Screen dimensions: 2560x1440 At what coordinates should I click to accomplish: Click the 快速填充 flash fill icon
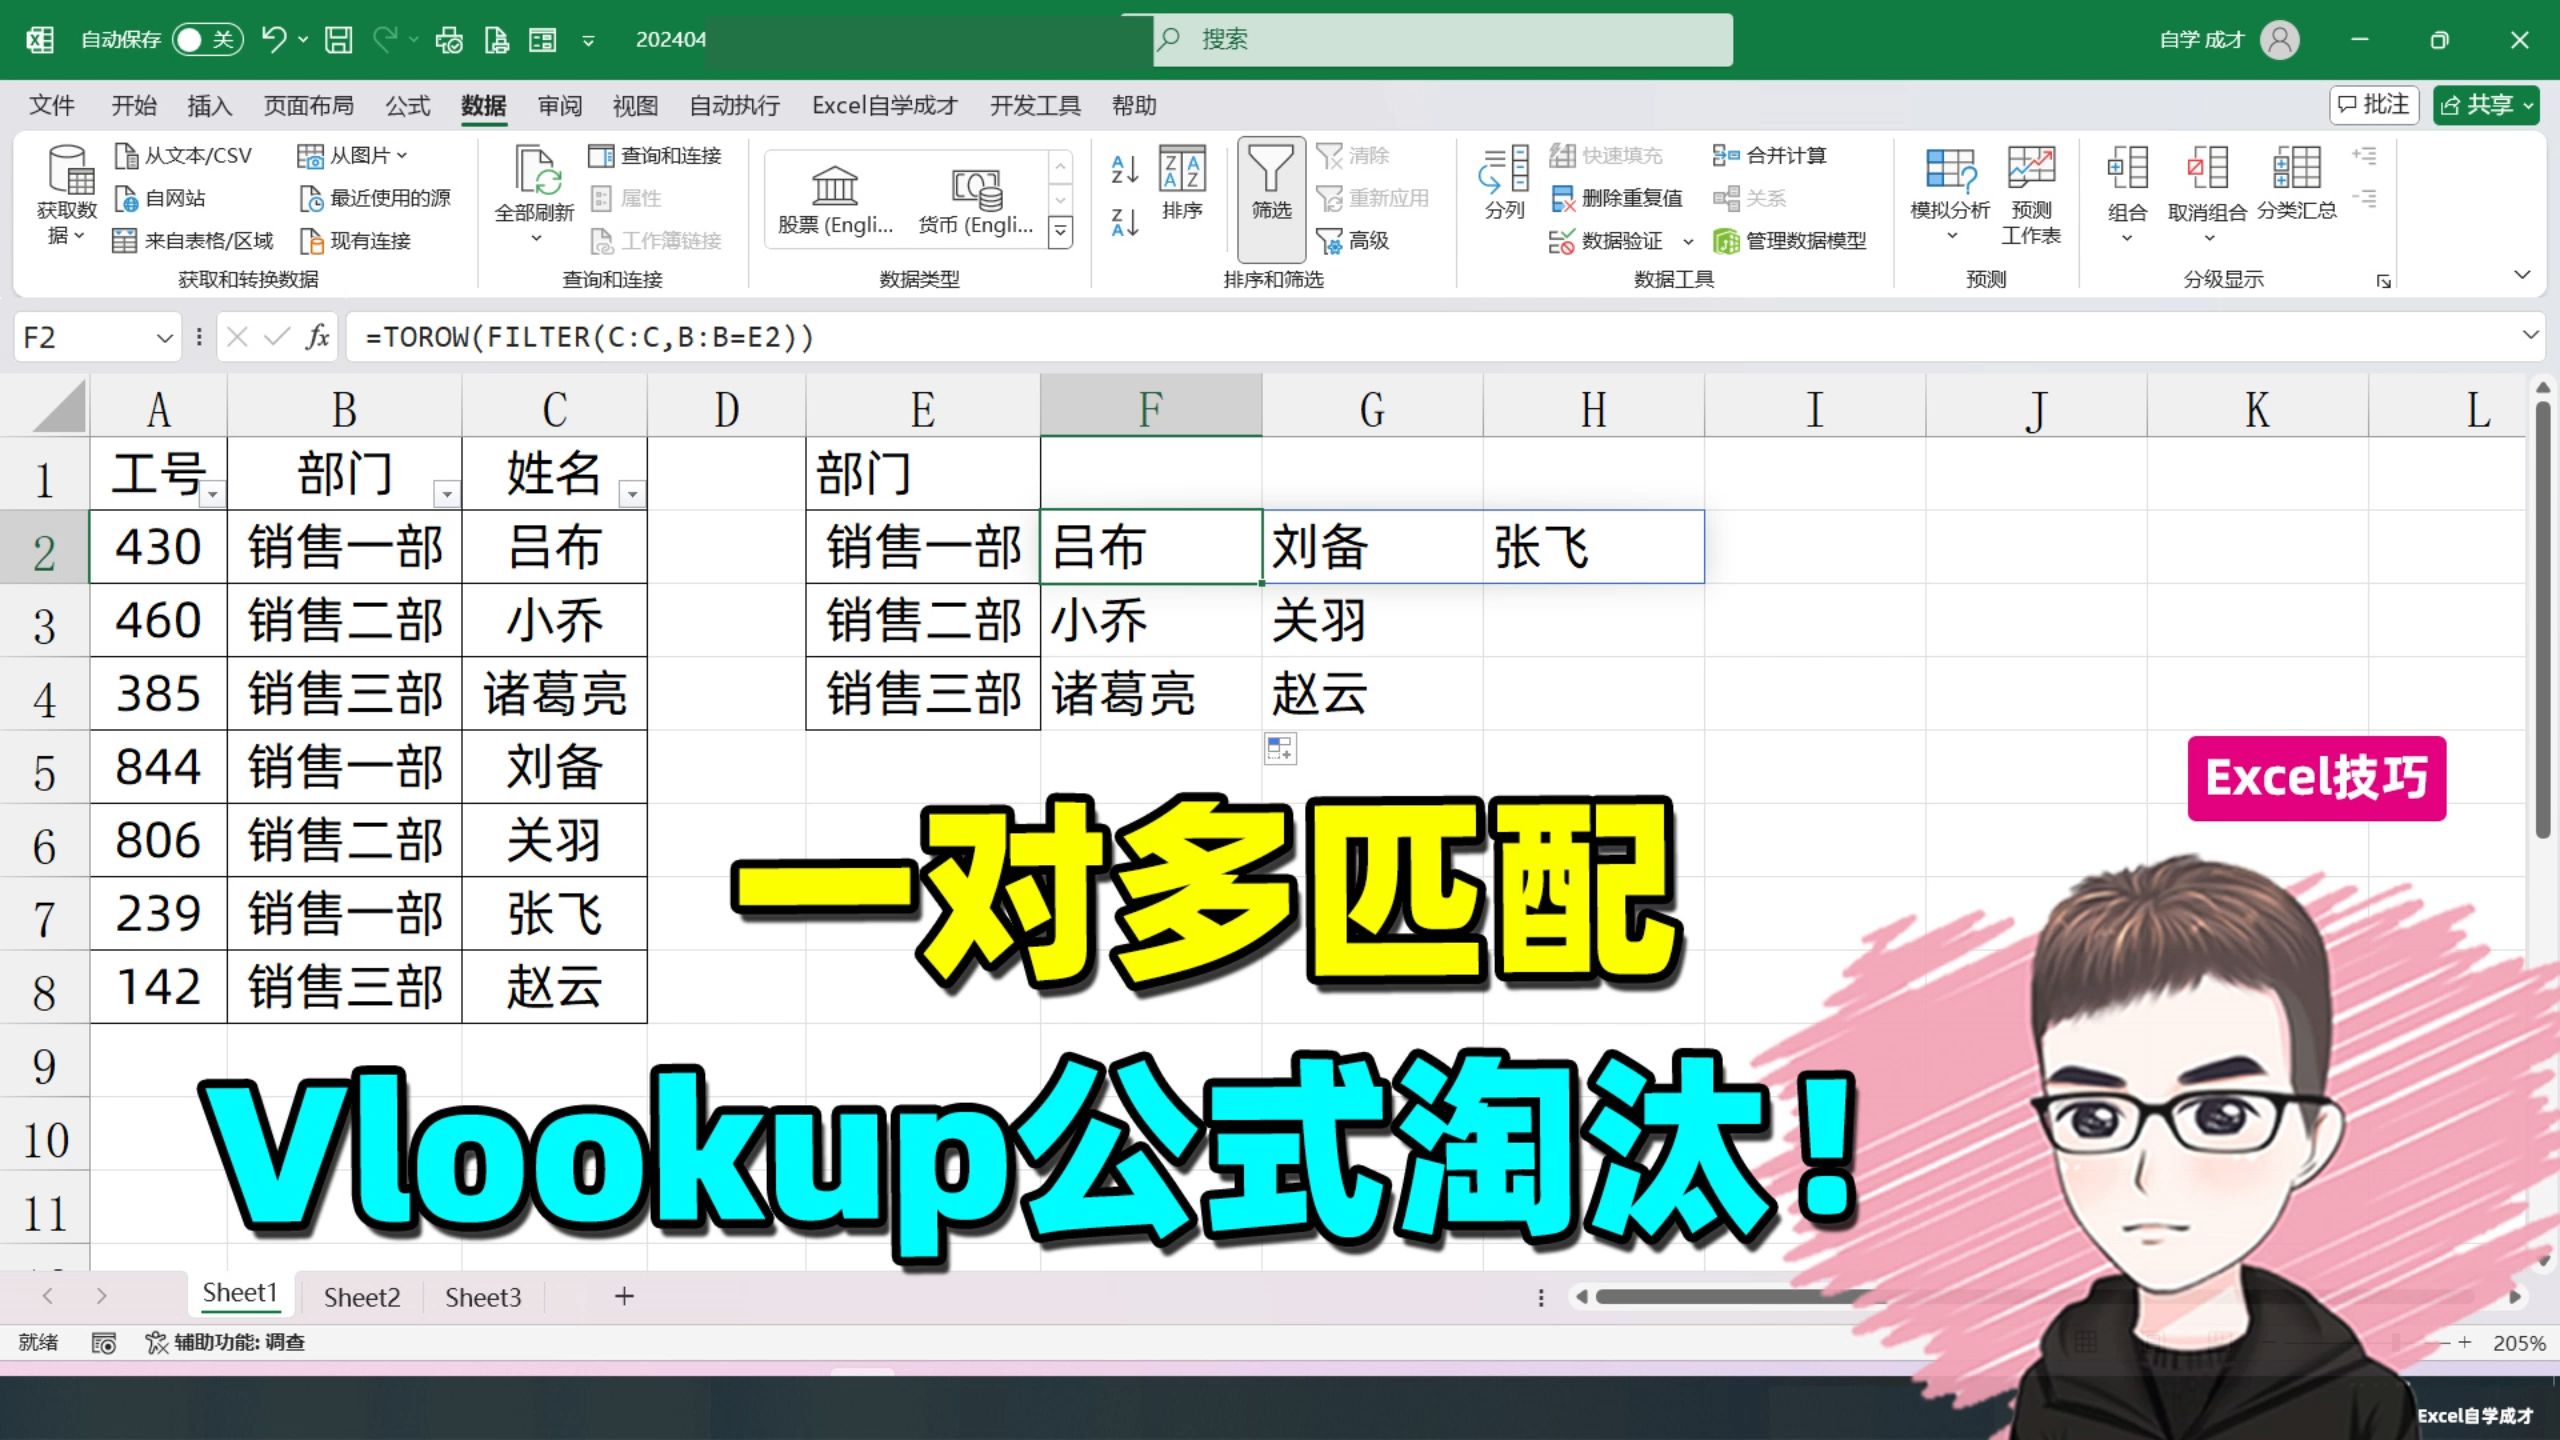click(1564, 155)
